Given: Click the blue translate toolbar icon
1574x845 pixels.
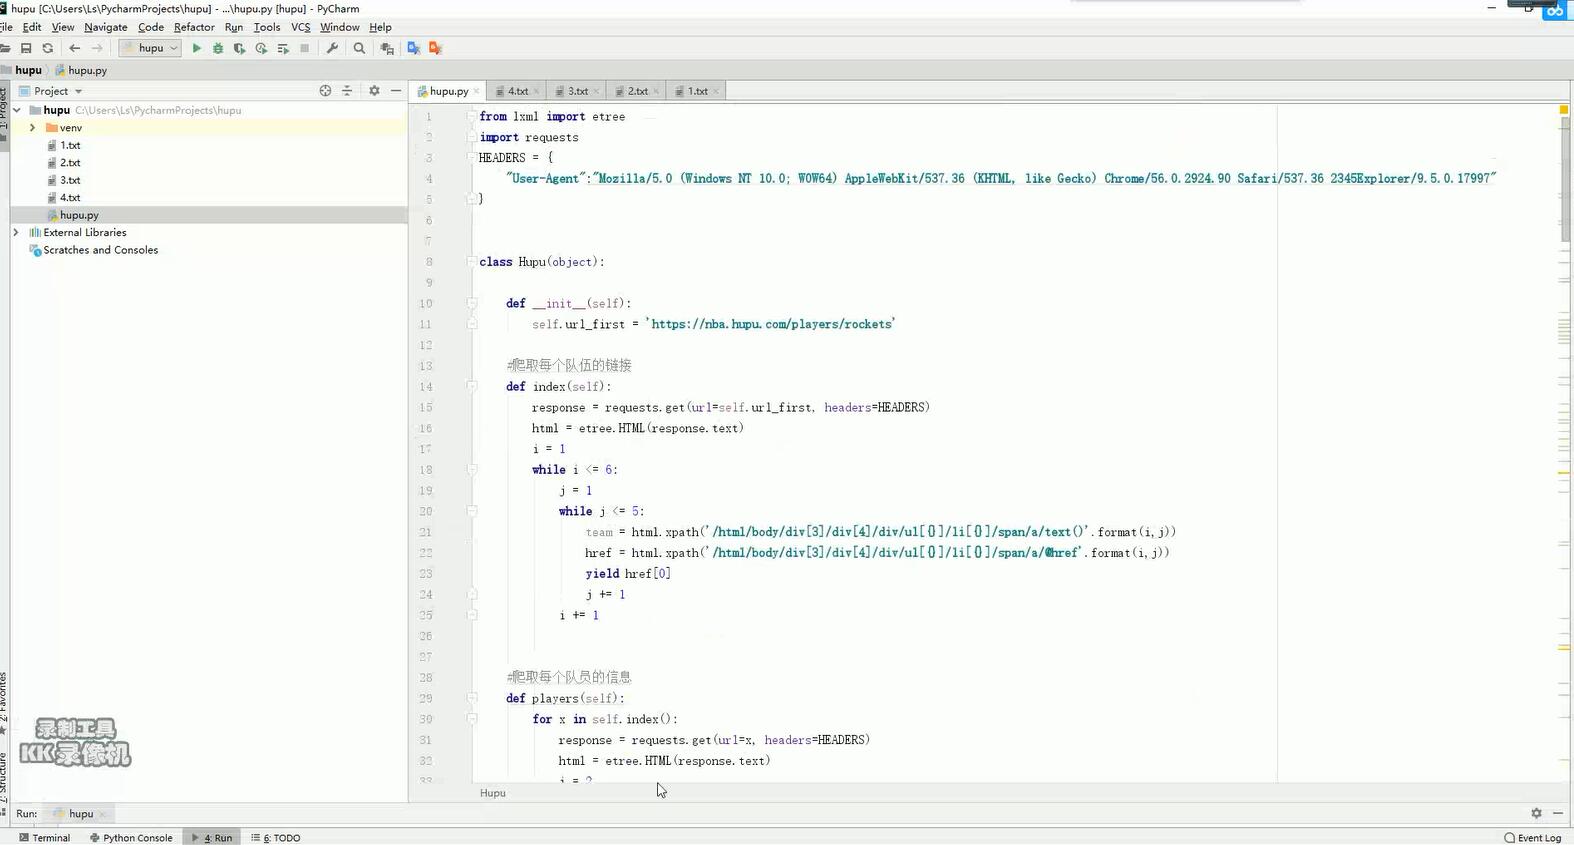Looking at the screenshot, I should 413,48.
